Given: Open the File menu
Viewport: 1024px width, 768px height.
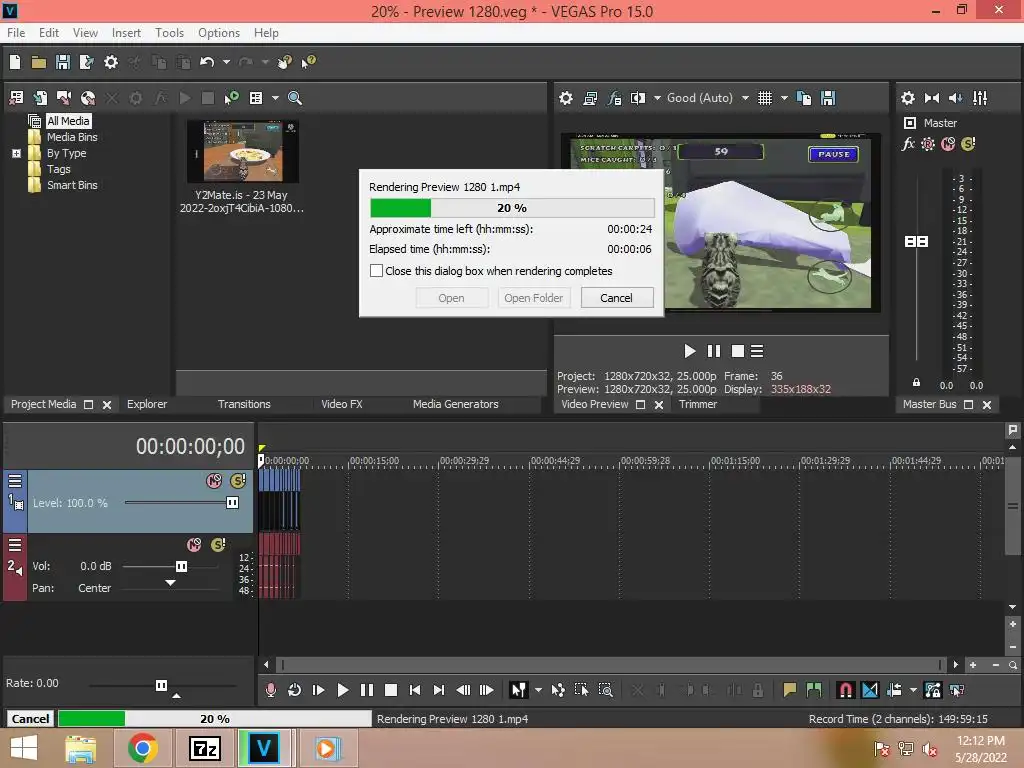Looking at the screenshot, I should pyautogui.click(x=16, y=33).
